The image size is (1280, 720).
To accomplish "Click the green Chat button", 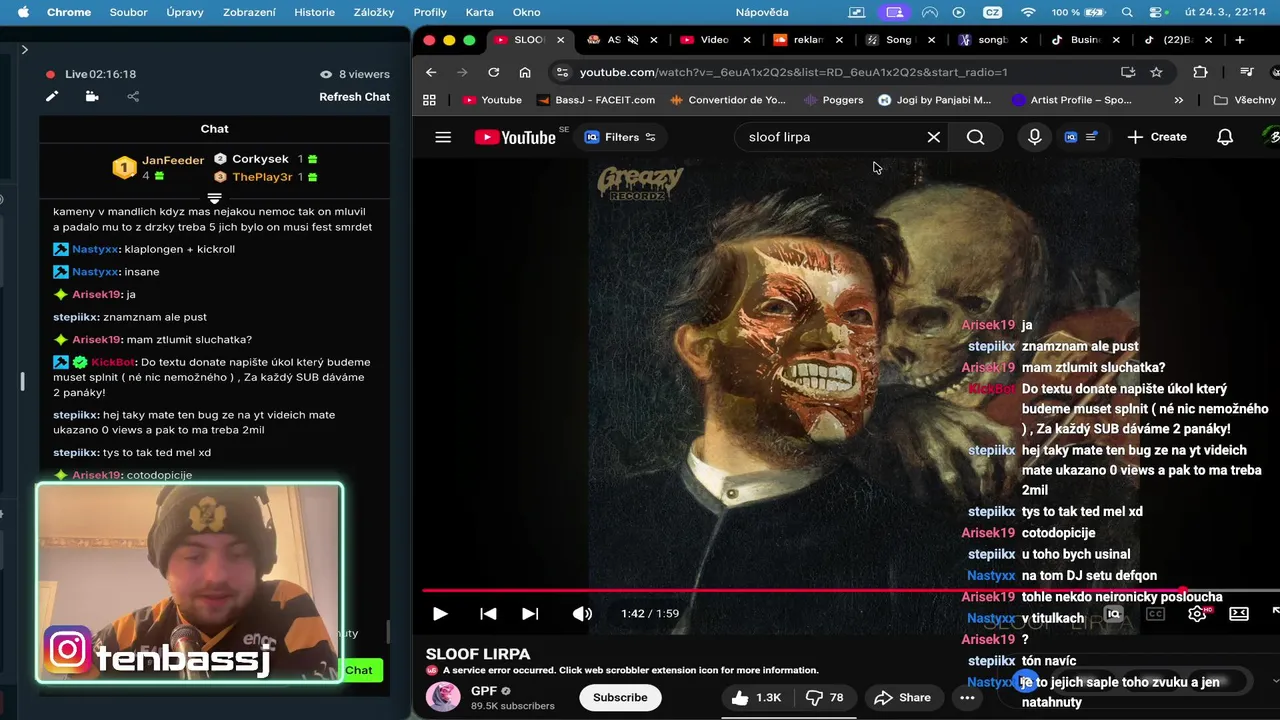I will (359, 671).
